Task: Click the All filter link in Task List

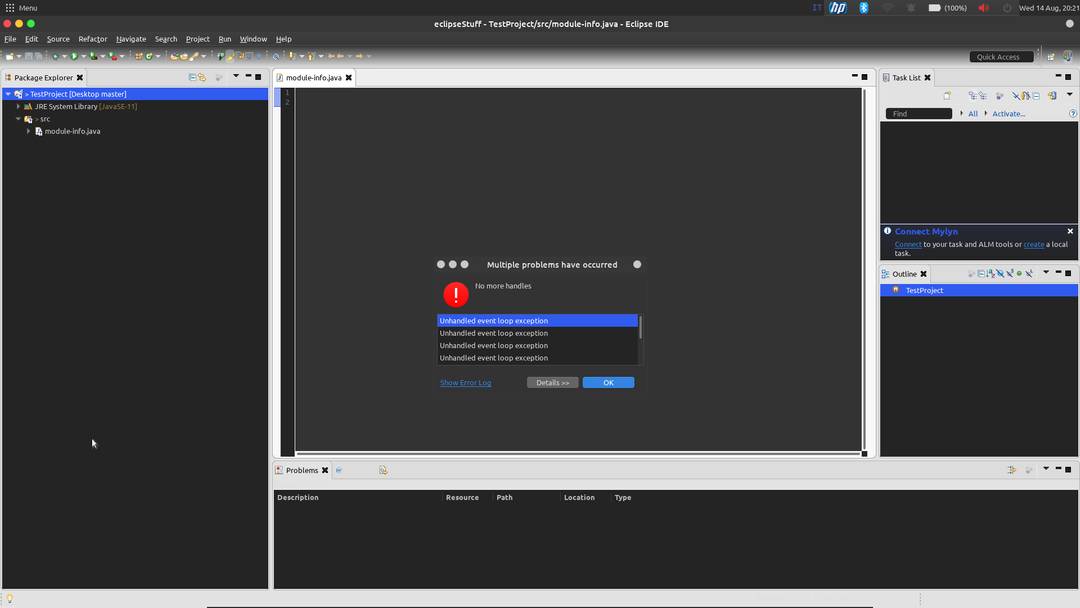Action: (x=973, y=114)
